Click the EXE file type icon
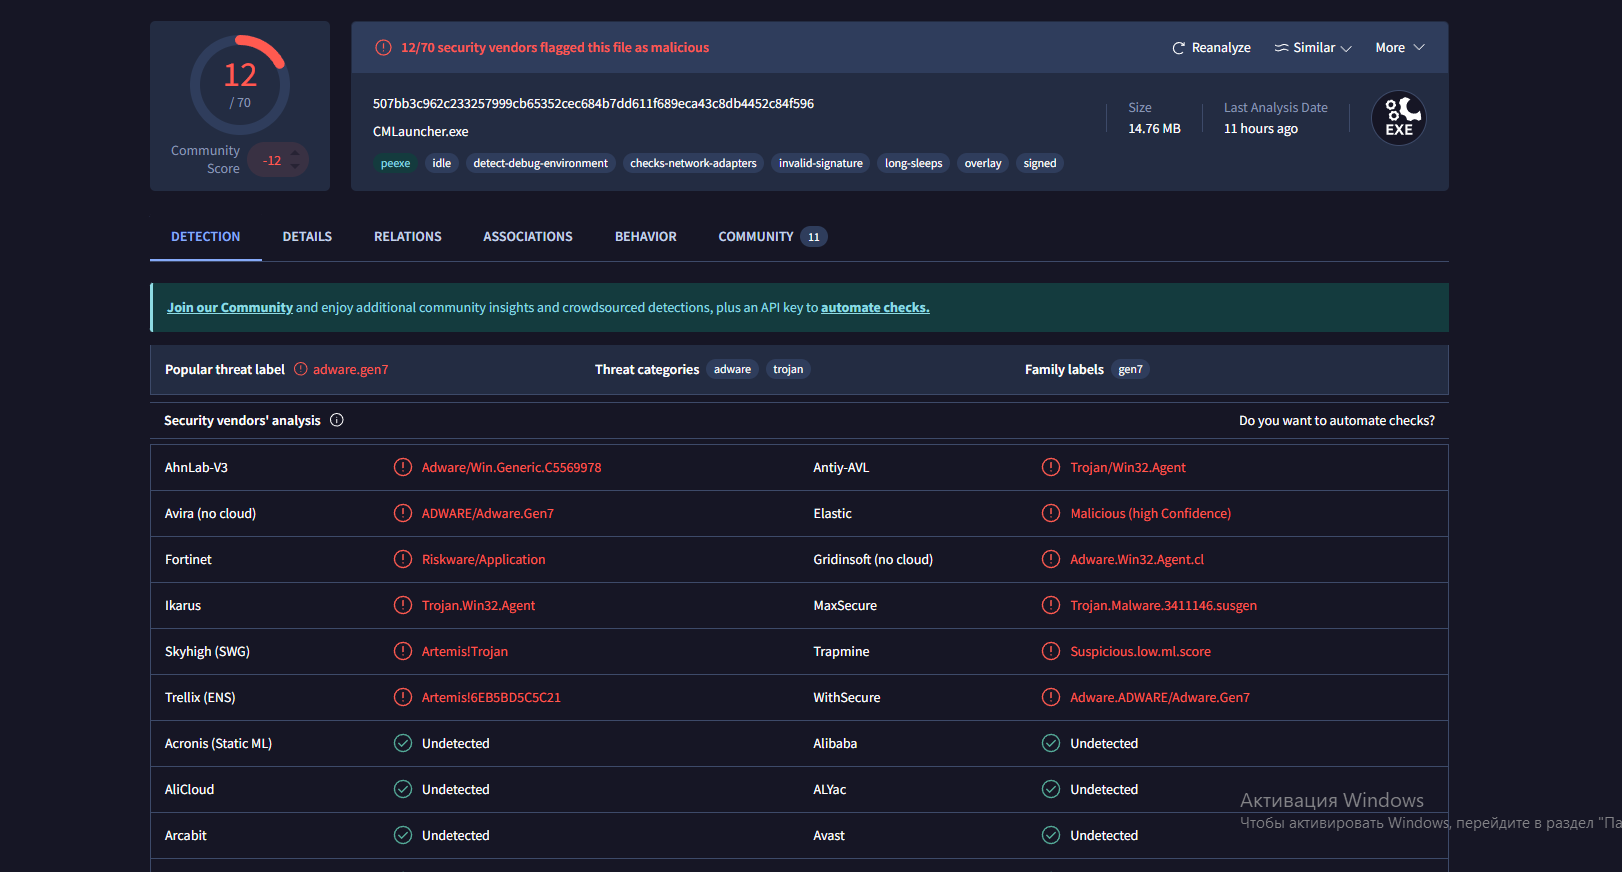Image resolution: width=1622 pixels, height=872 pixels. 1398,118
